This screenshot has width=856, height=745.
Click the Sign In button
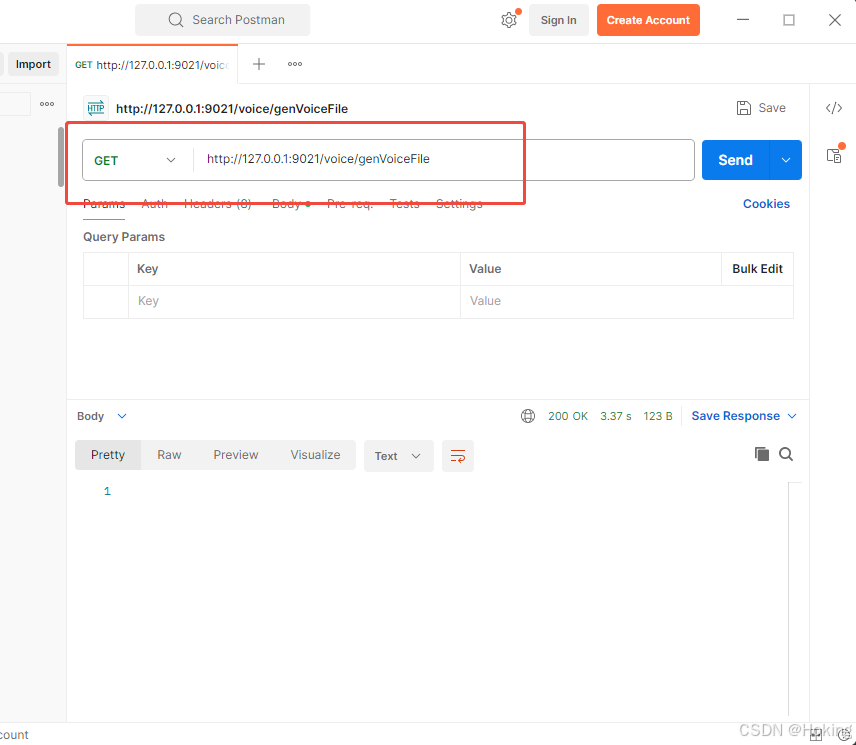pos(558,20)
